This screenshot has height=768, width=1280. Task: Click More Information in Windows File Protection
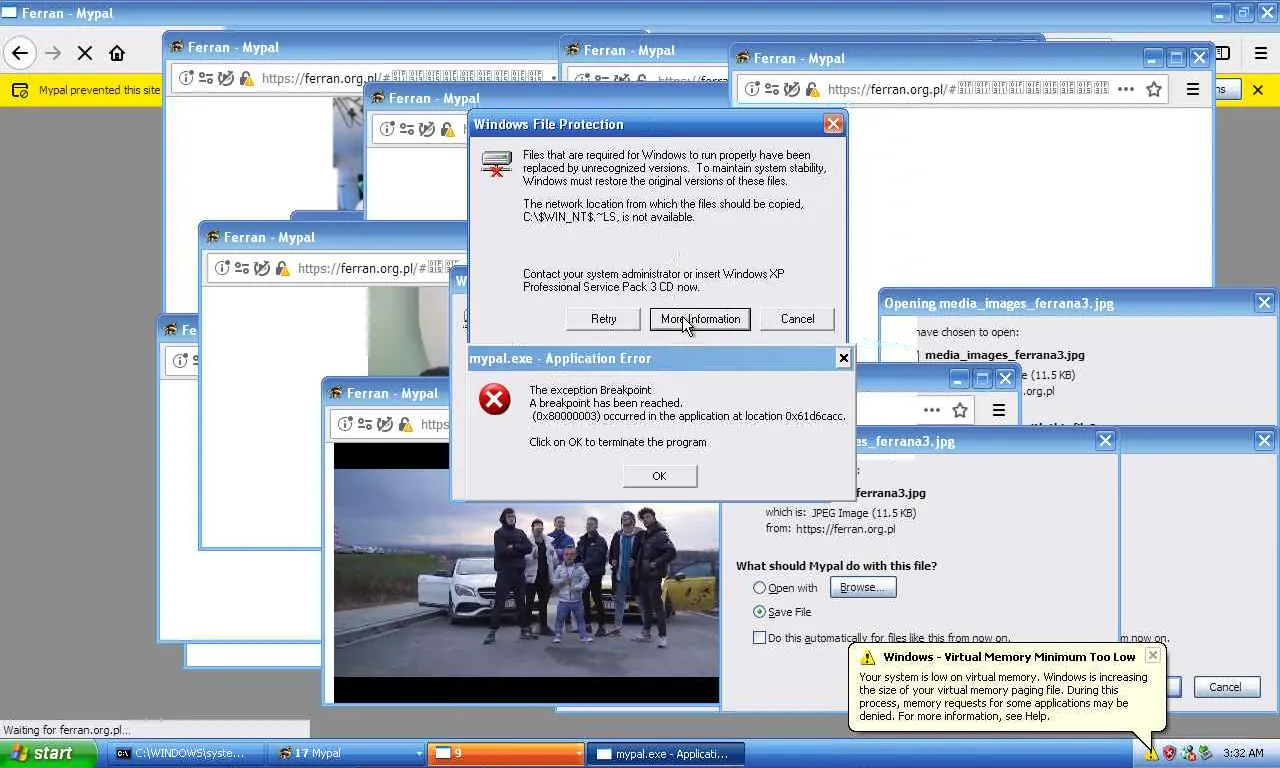tap(700, 319)
